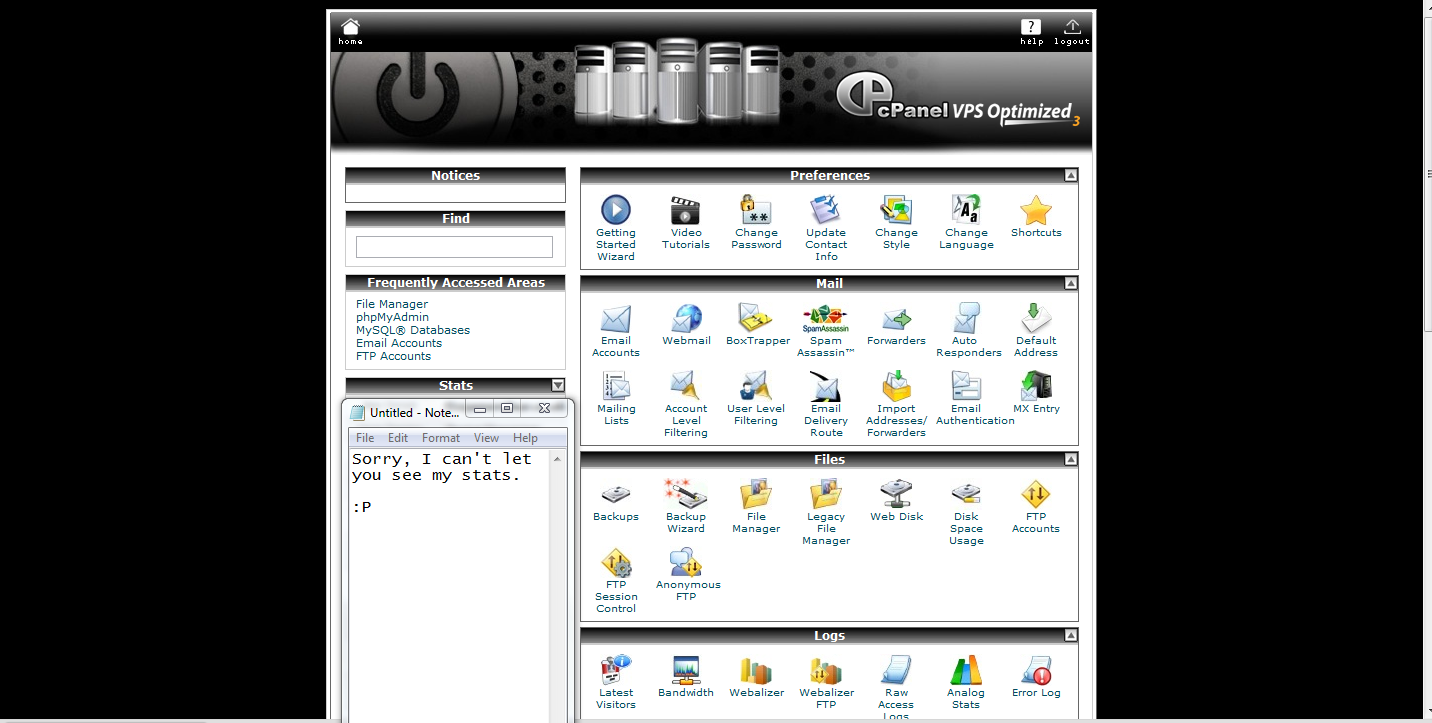This screenshot has height=723, width=1432.
Task: Check Bandwidth statistics
Action: (686, 672)
